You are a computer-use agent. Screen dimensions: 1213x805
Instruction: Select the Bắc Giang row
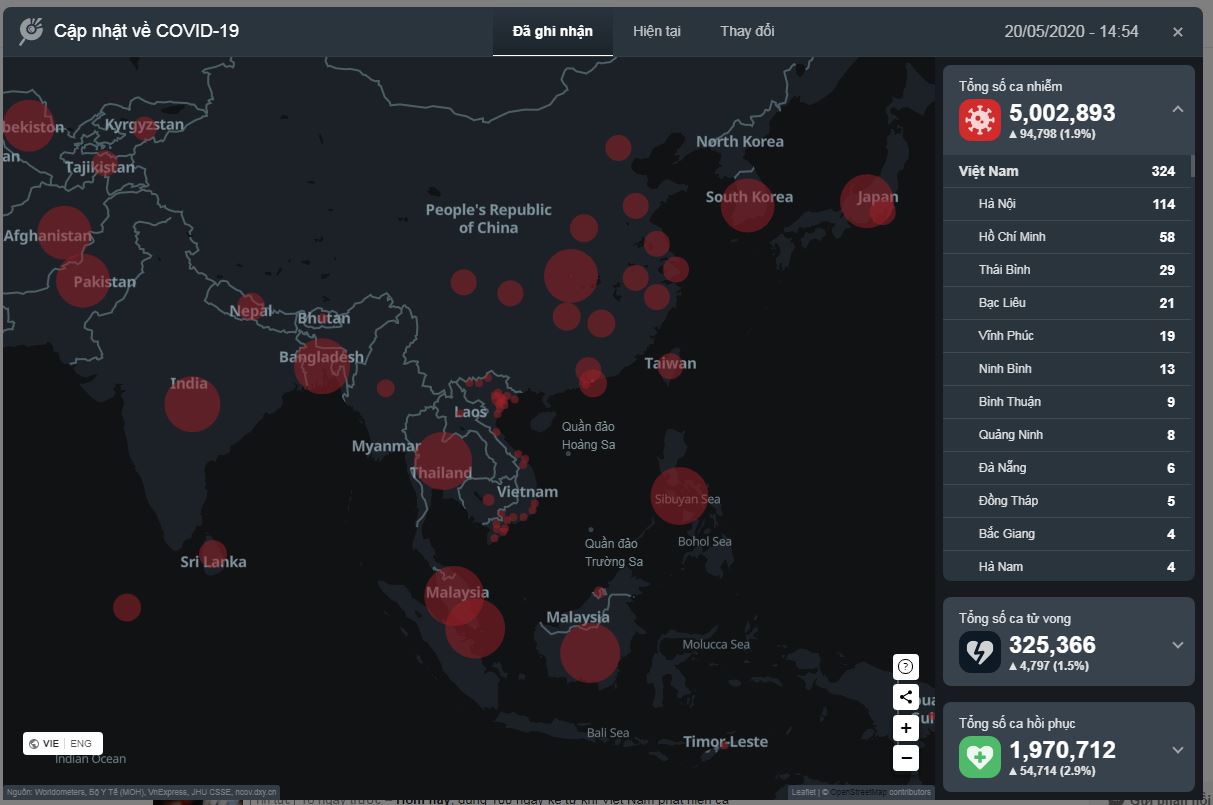coord(1067,534)
